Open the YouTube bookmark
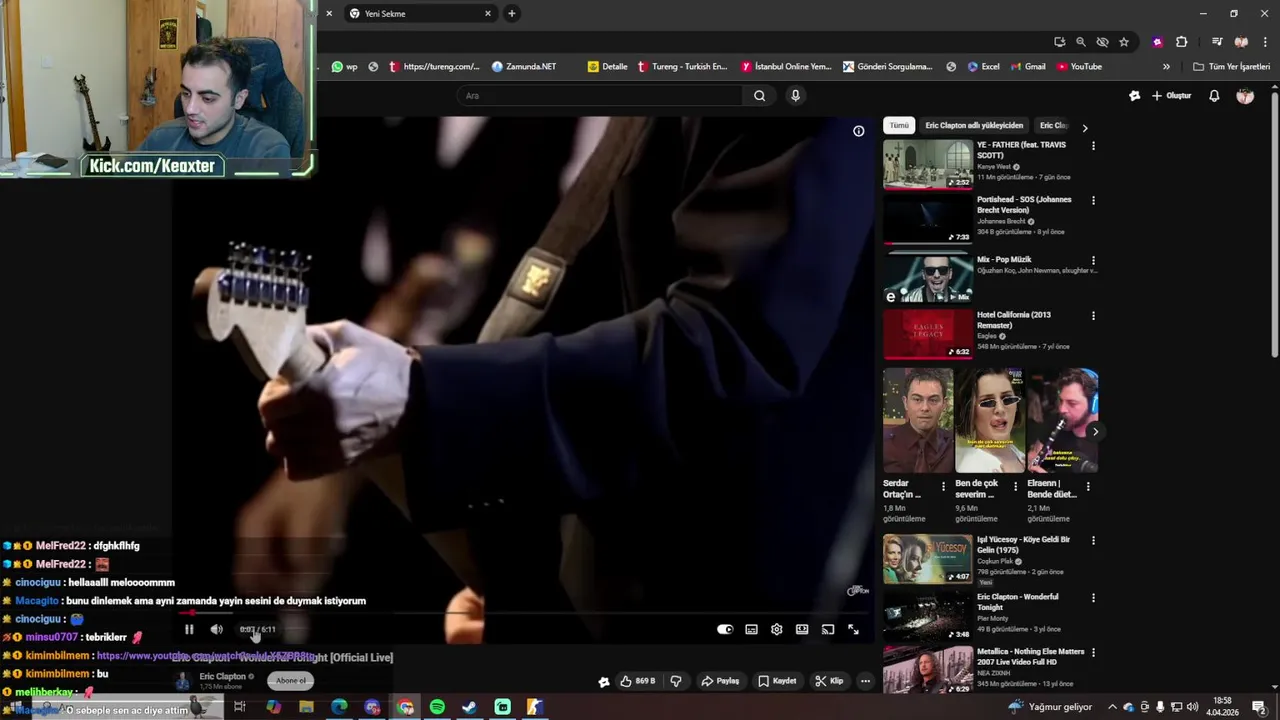Screen dimensions: 1280x720 1079,67
